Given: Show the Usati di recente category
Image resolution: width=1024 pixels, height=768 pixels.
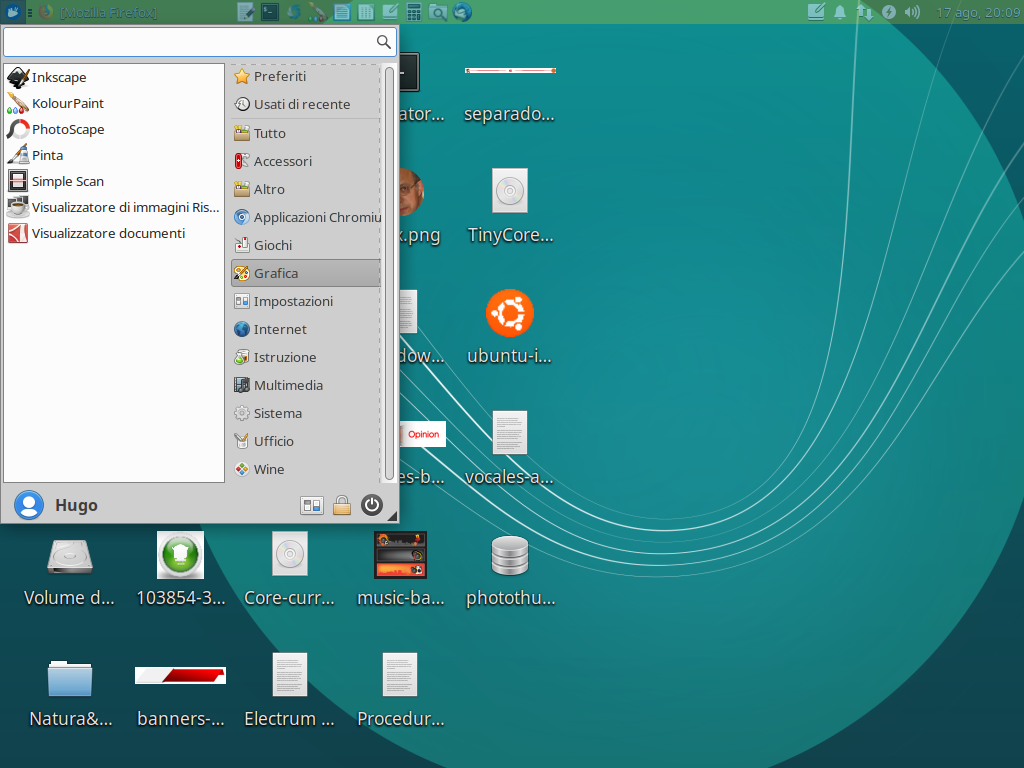Looking at the screenshot, I should coord(306,104).
